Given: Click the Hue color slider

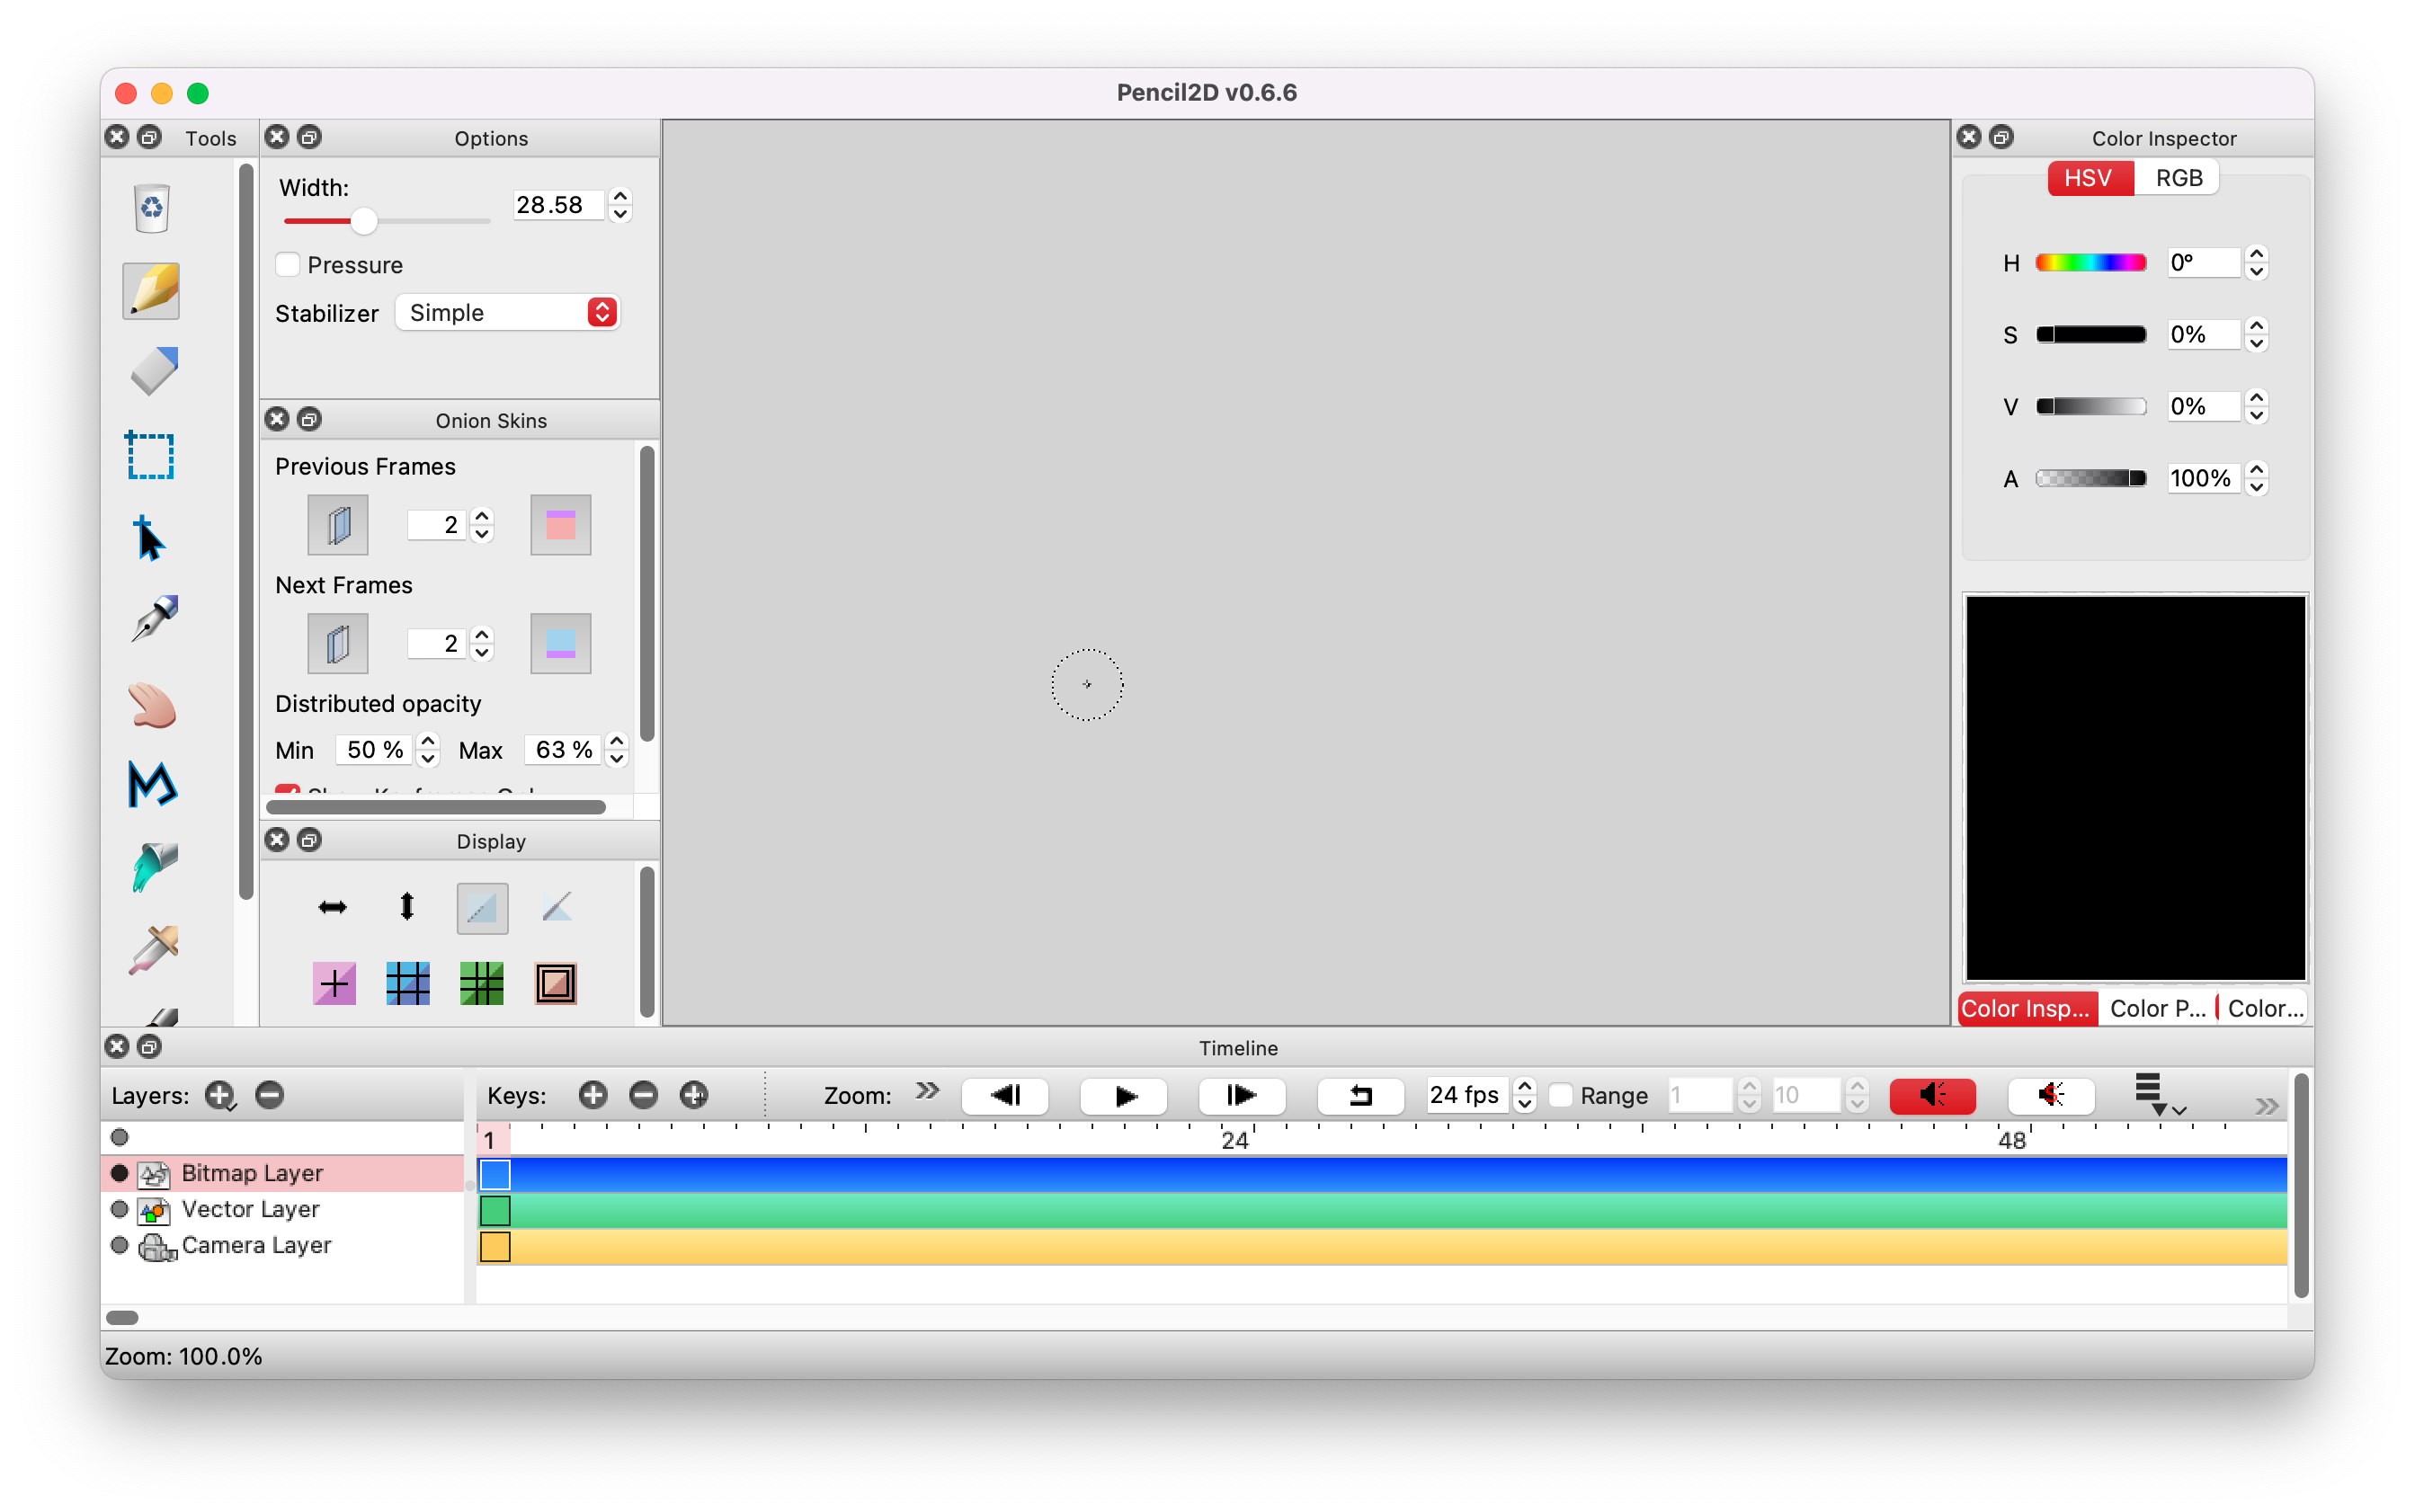Looking at the screenshot, I should click(x=2090, y=263).
